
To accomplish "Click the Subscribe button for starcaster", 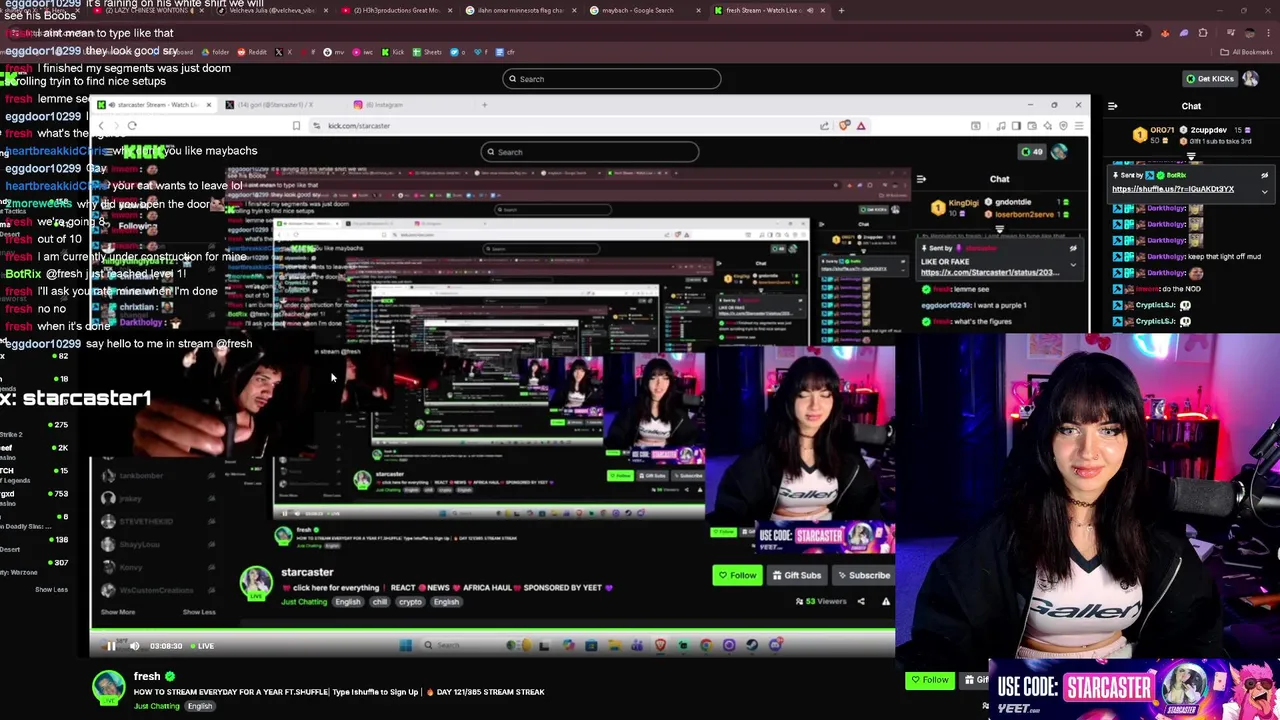I will [x=863, y=575].
